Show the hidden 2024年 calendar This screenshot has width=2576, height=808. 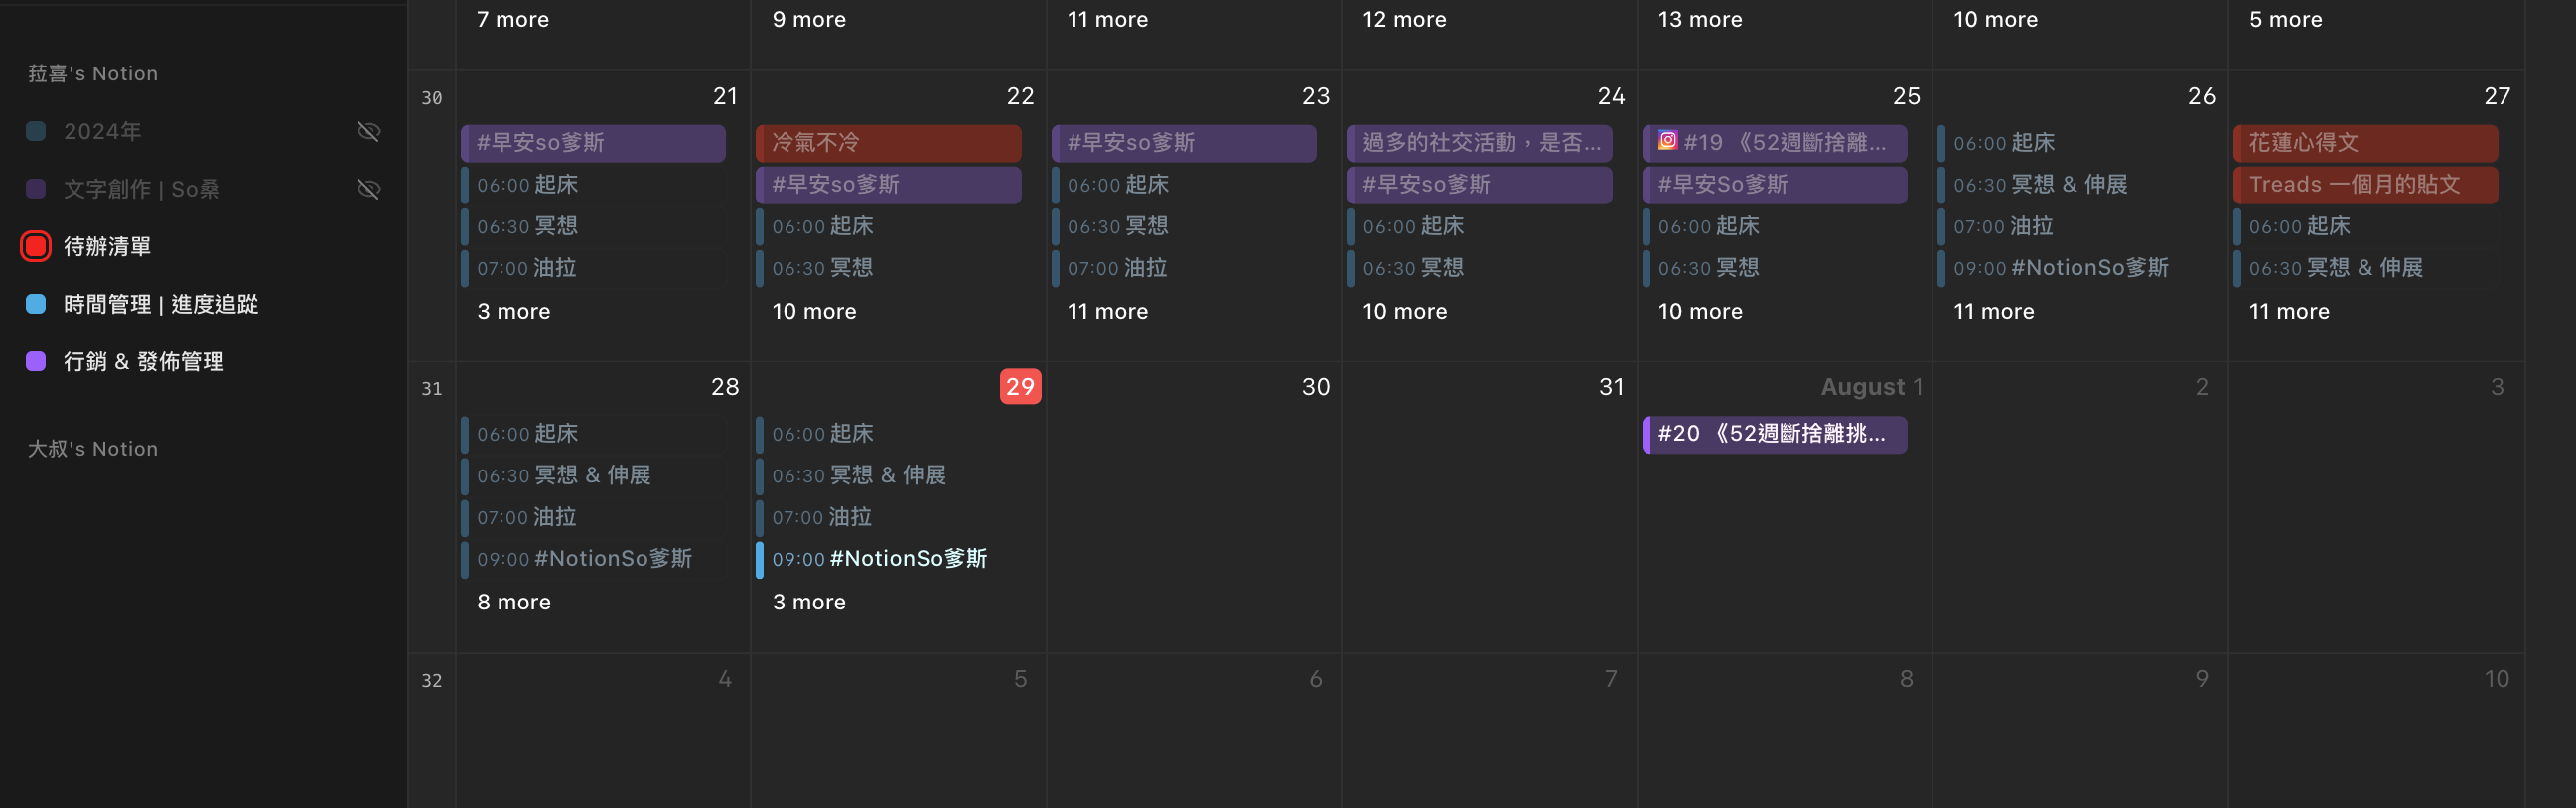pyautogui.click(x=368, y=131)
